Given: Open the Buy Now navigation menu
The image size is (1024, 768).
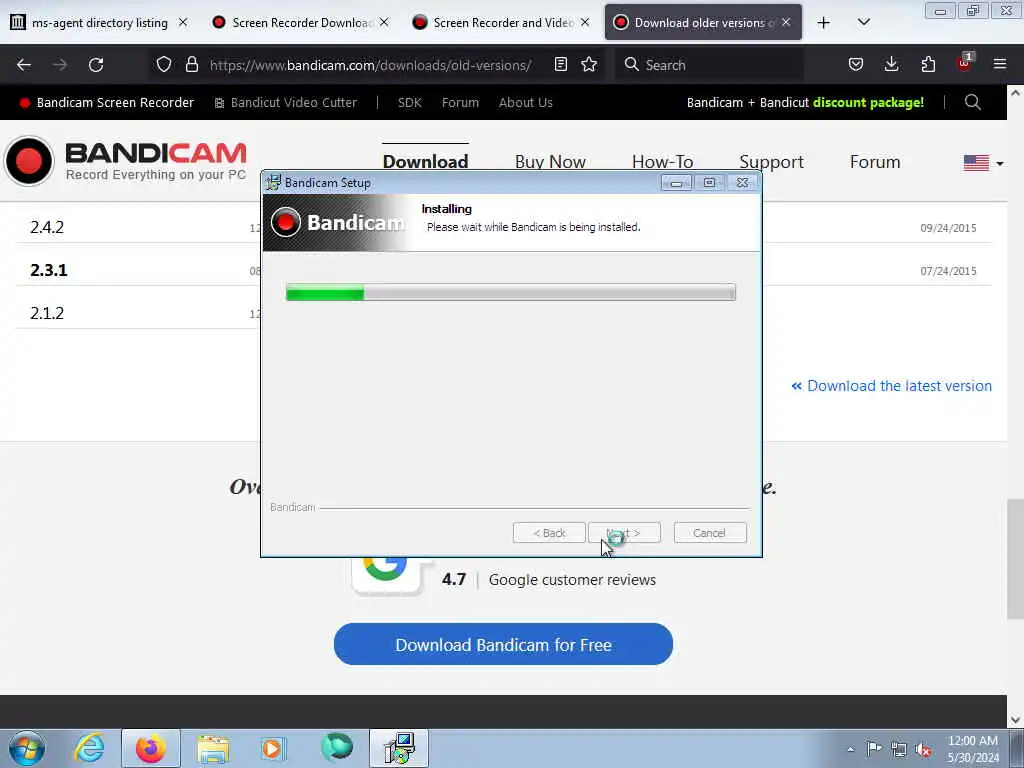Looking at the screenshot, I should tap(550, 162).
